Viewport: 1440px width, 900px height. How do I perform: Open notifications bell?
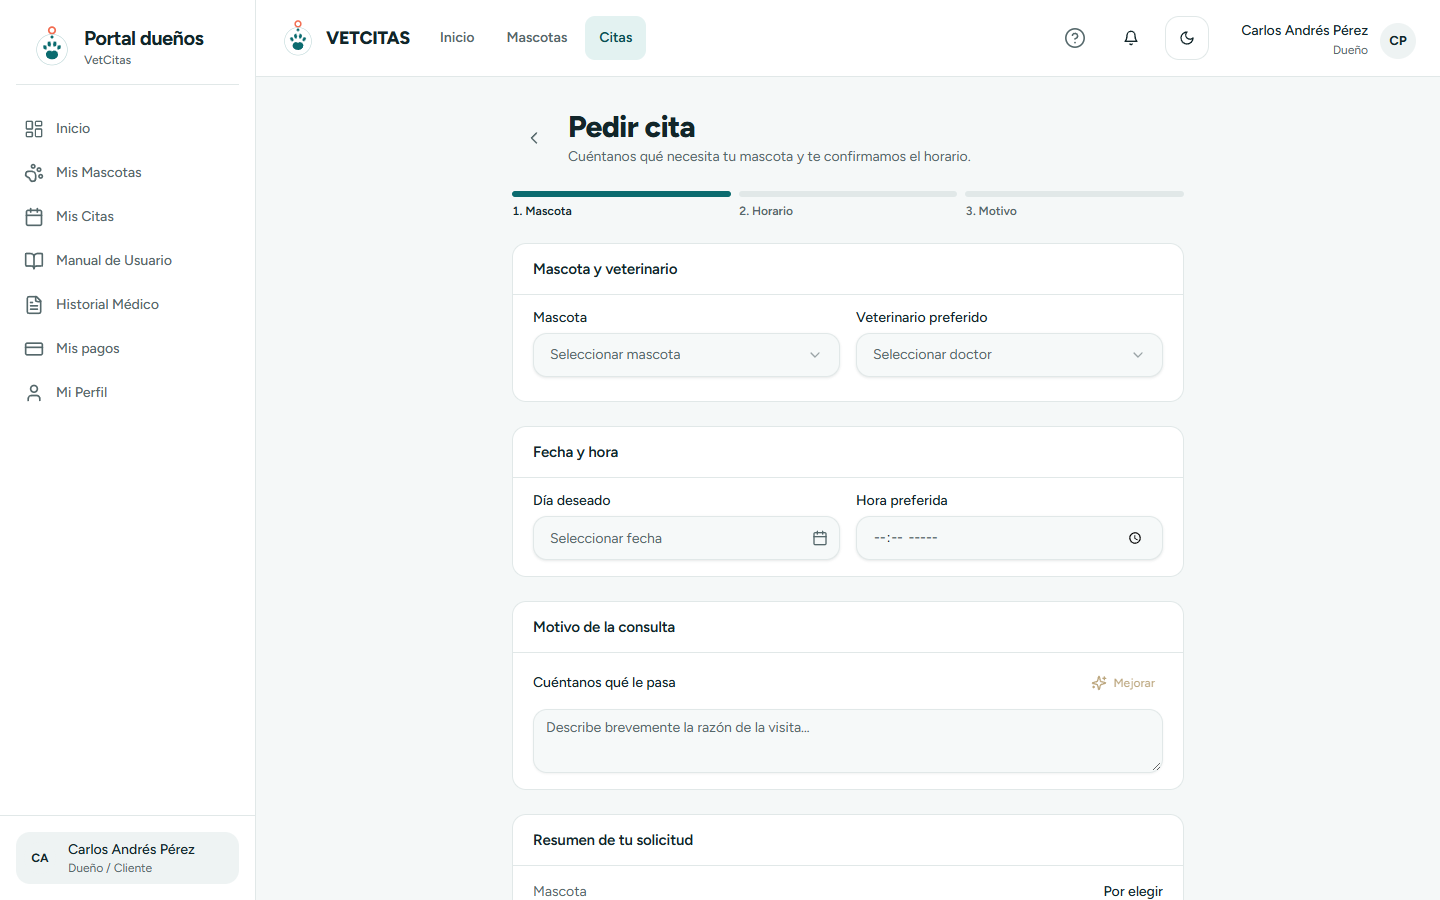tap(1131, 38)
